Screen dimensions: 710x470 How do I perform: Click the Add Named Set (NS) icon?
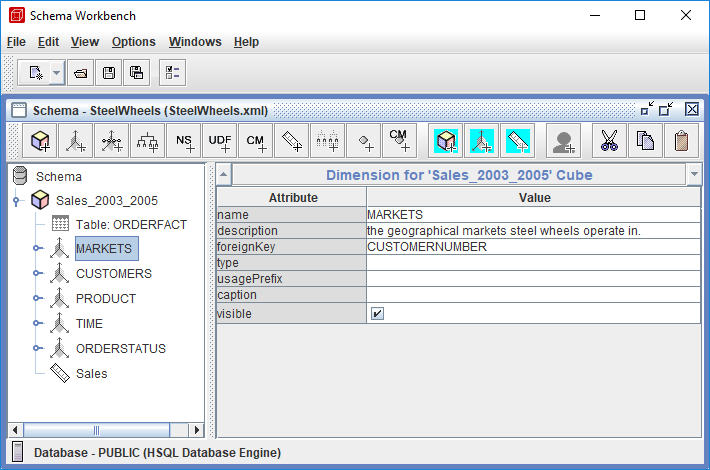click(x=184, y=141)
